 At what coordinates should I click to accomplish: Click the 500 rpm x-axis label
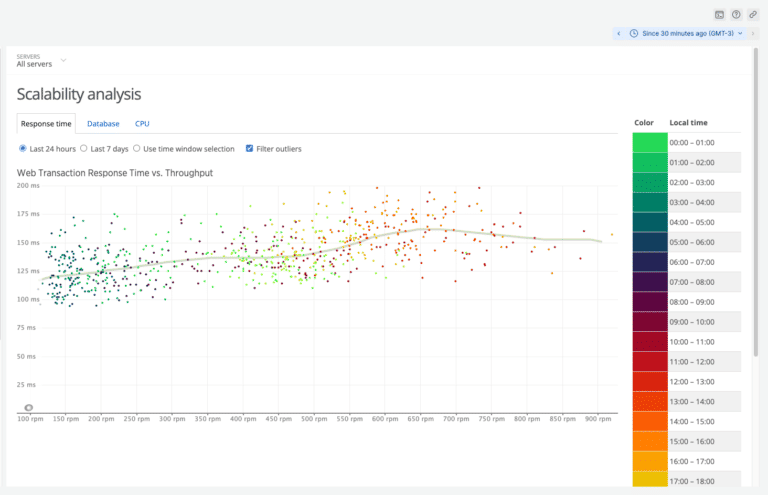coord(314,419)
